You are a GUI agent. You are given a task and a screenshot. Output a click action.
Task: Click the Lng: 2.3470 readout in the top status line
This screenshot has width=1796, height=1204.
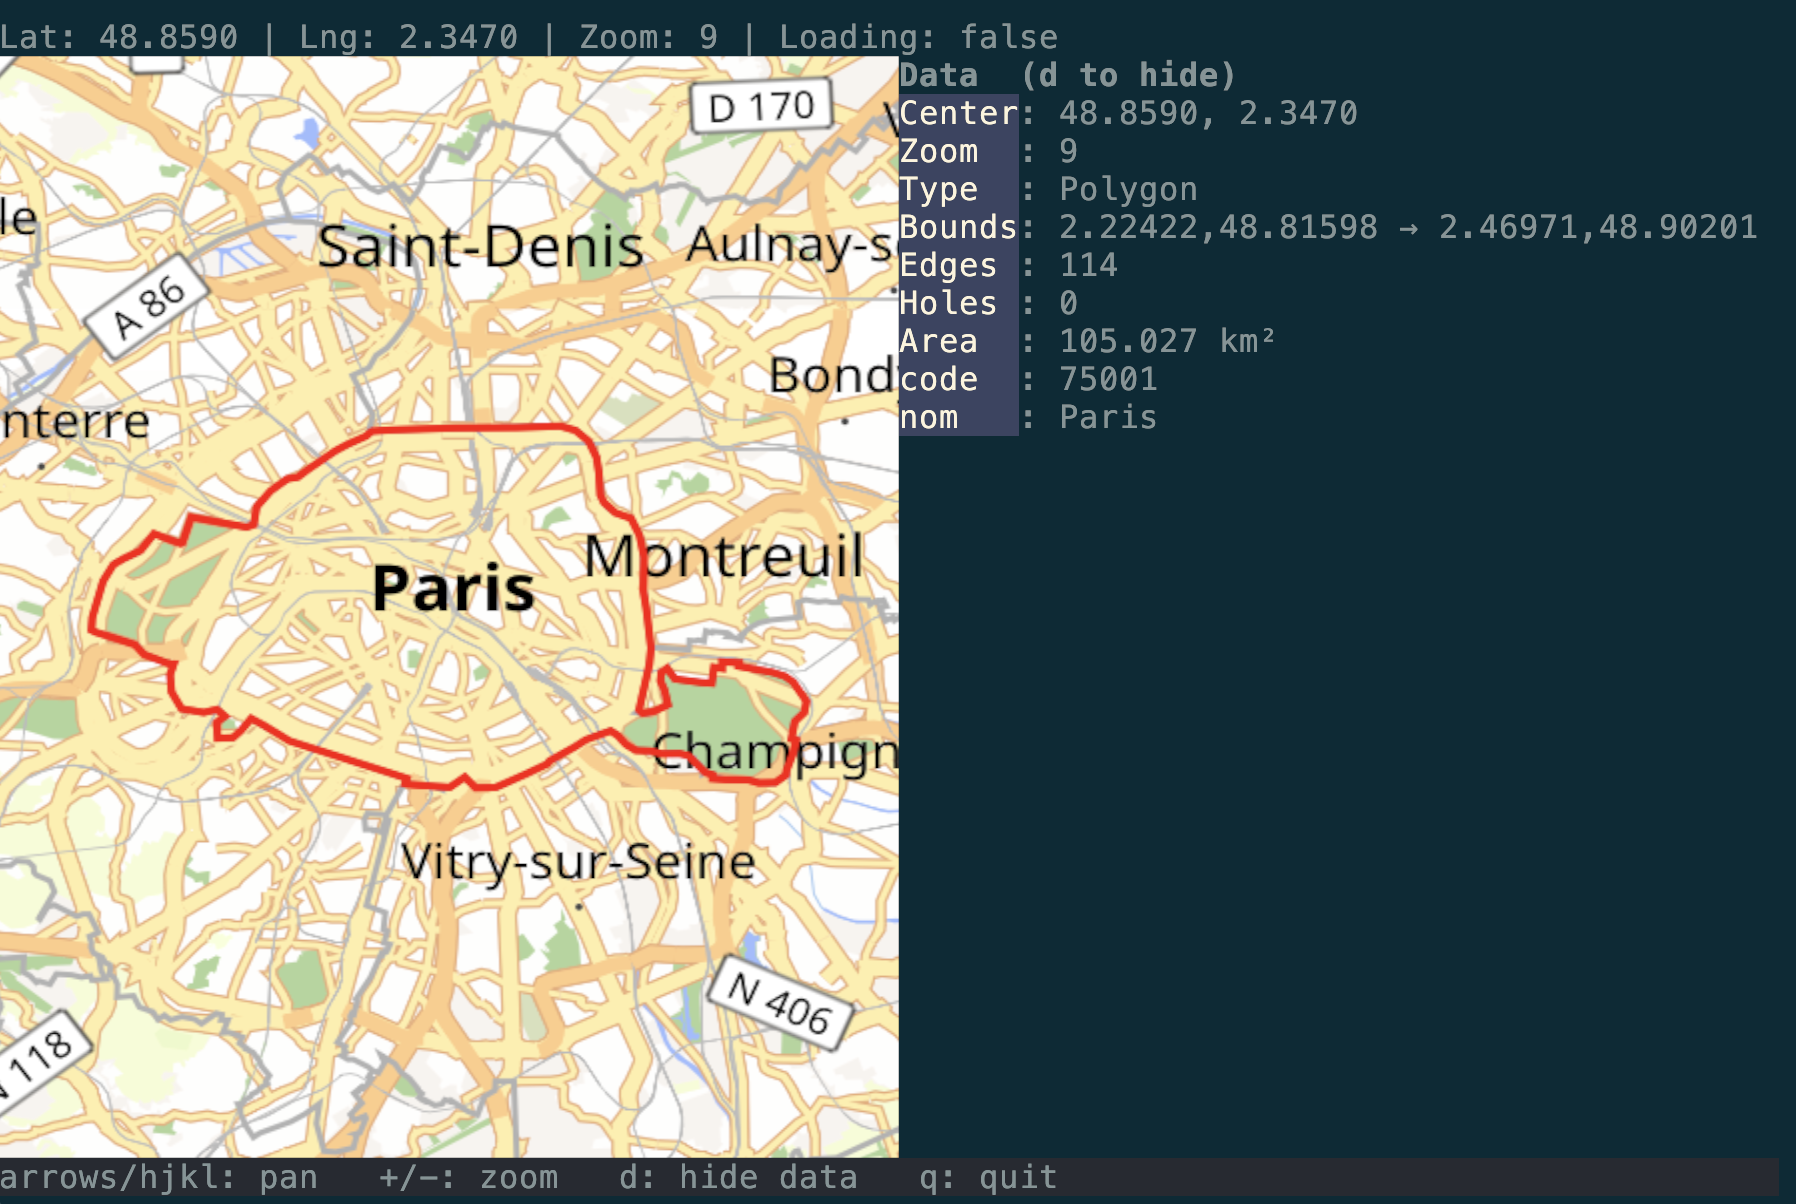409,37
